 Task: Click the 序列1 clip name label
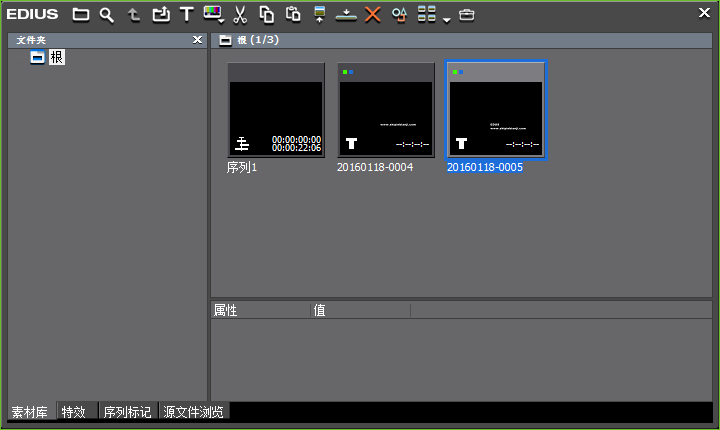[242, 168]
